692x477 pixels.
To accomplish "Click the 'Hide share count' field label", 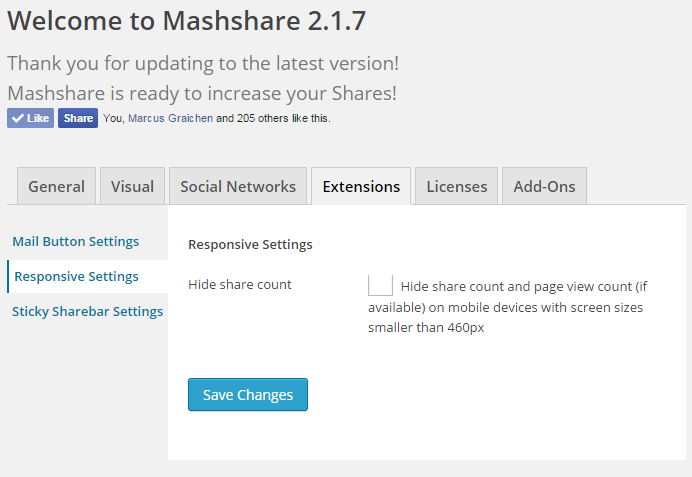I will (240, 285).
